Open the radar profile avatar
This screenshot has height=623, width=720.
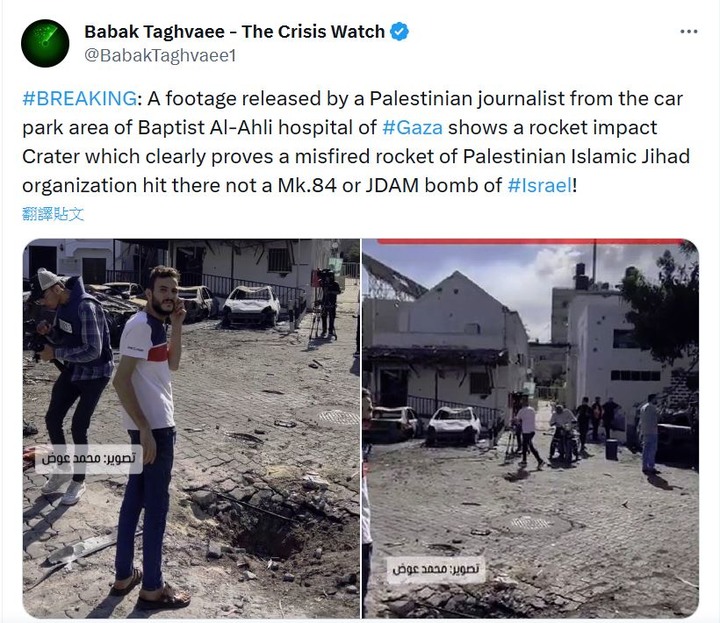[45, 43]
